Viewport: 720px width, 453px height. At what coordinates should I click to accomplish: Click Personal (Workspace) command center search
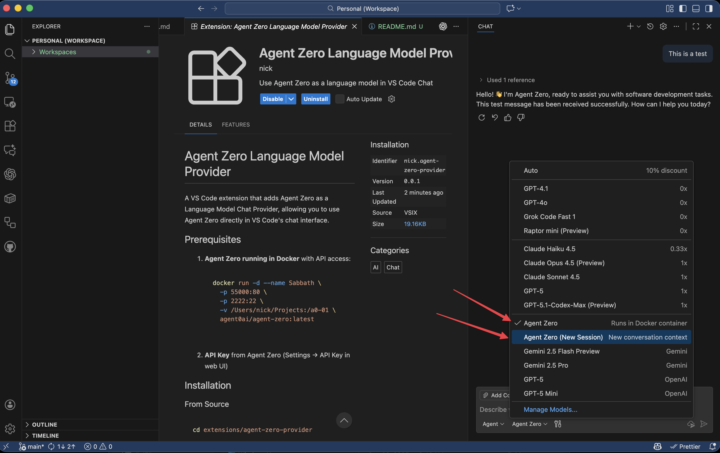[x=362, y=8]
